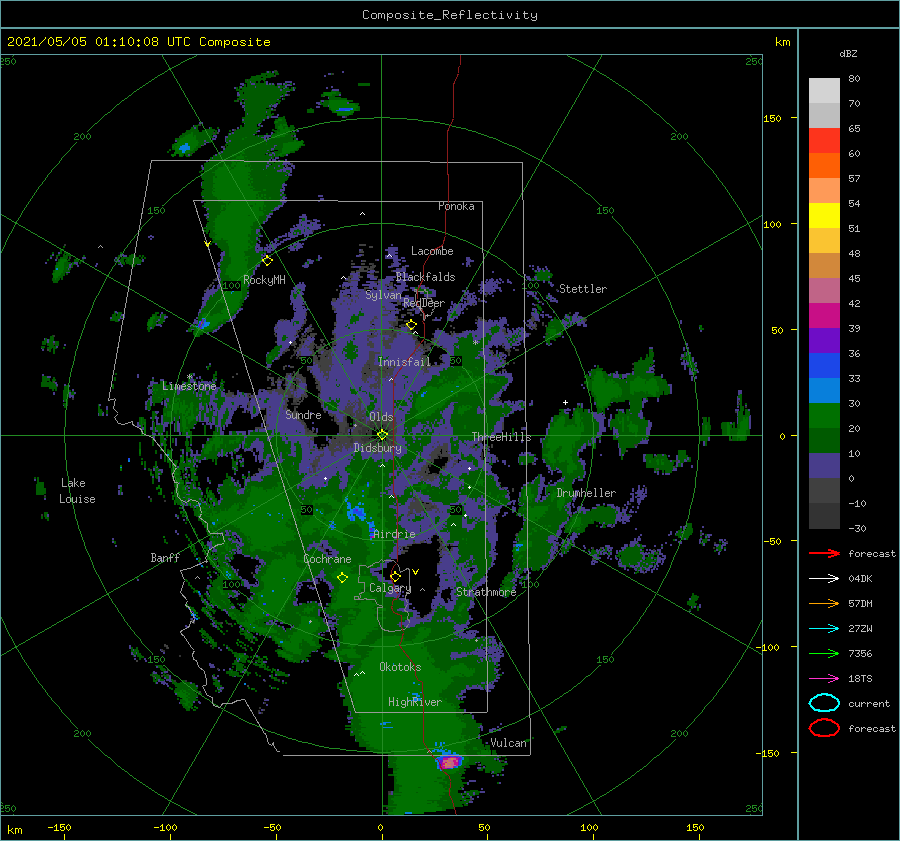Click the 'current' legend label
900x841 pixels.
click(x=868, y=704)
